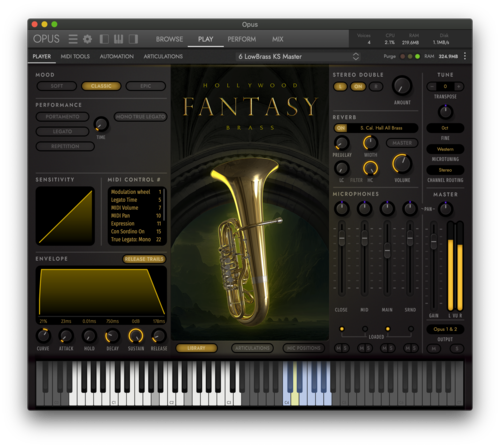Open the three-dot options menu
Viewport: 500px width, 447px height.
(x=465, y=56)
